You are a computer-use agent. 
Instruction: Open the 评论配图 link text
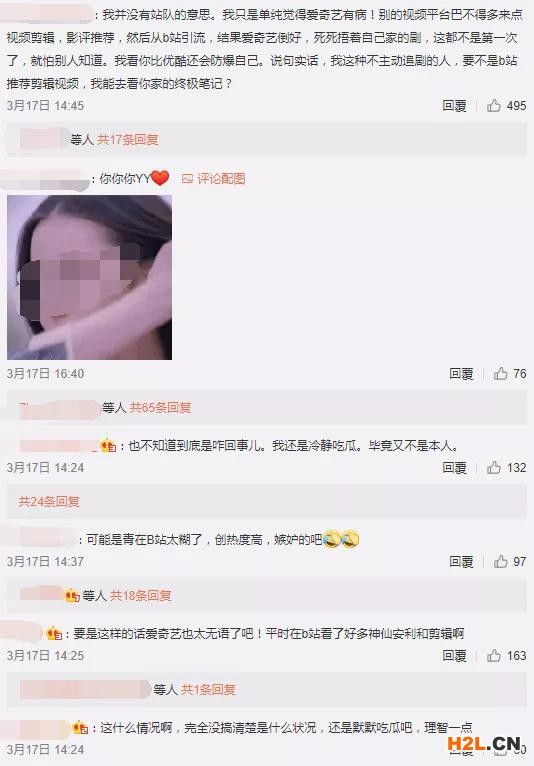(x=221, y=179)
